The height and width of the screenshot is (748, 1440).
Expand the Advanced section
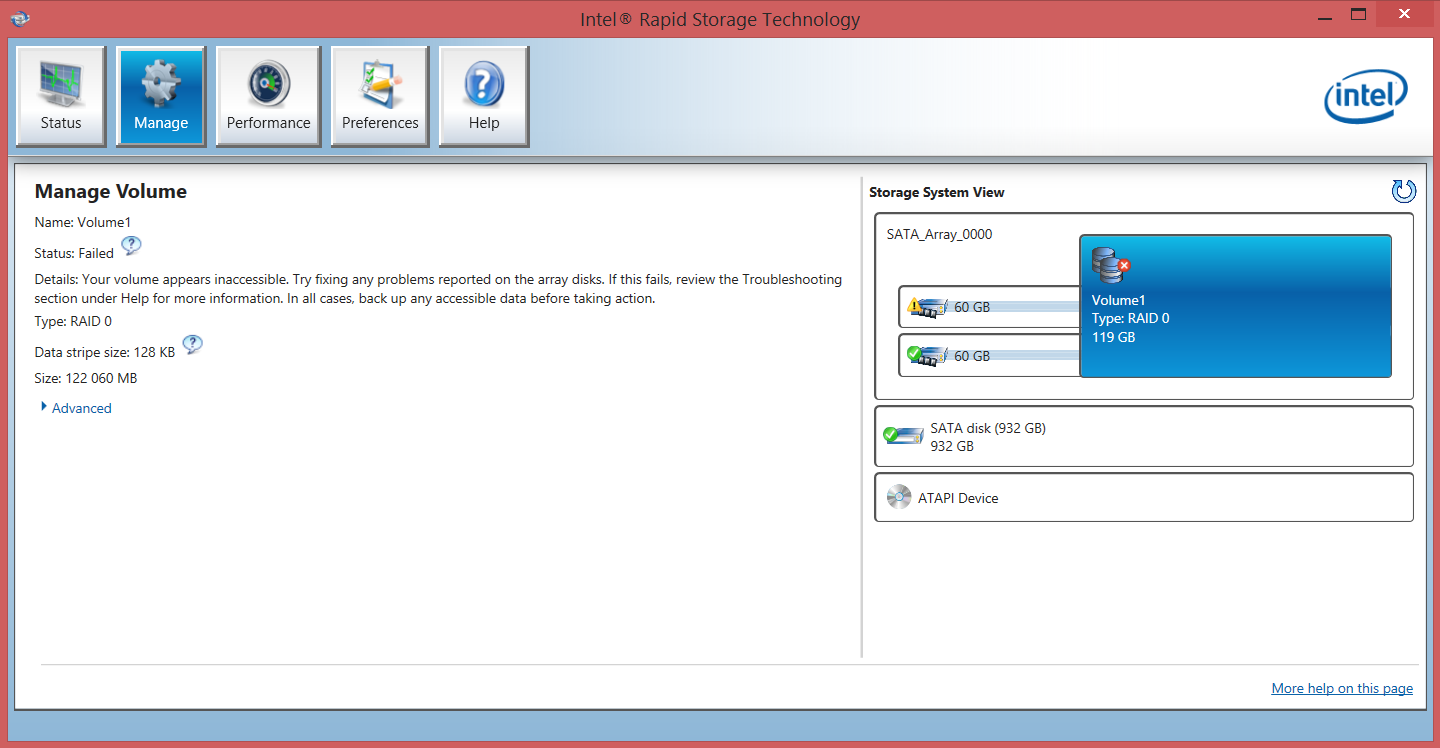click(76, 408)
